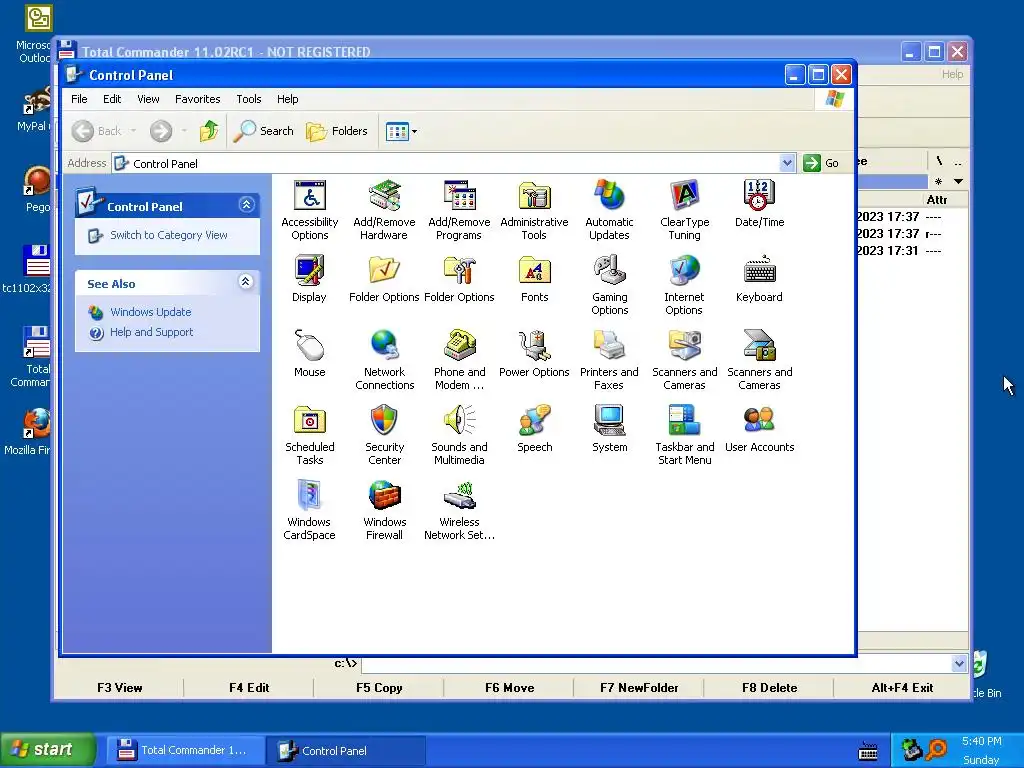Screen dimensions: 1024x768
Task: Go up one folder level
Action: coord(209,131)
